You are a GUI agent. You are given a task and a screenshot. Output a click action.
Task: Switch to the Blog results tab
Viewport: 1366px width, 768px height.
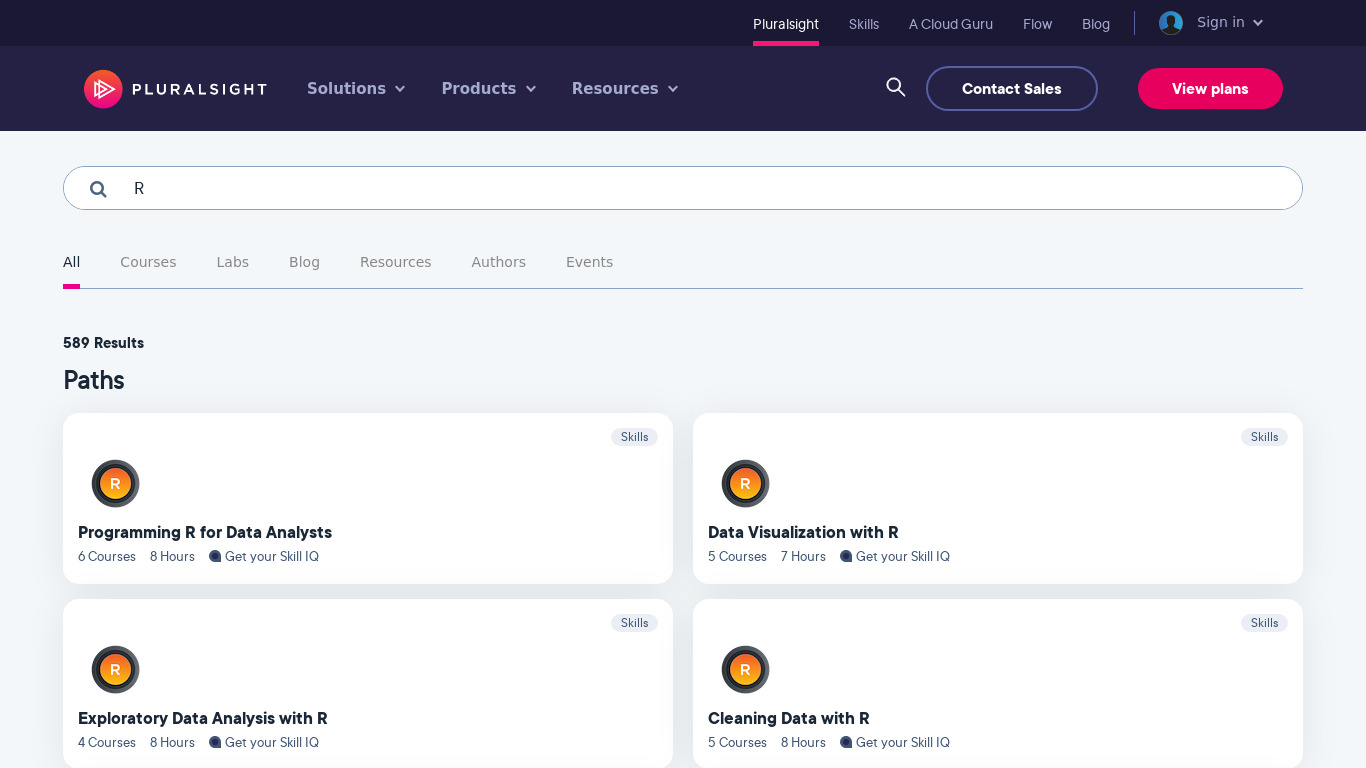(x=305, y=262)
